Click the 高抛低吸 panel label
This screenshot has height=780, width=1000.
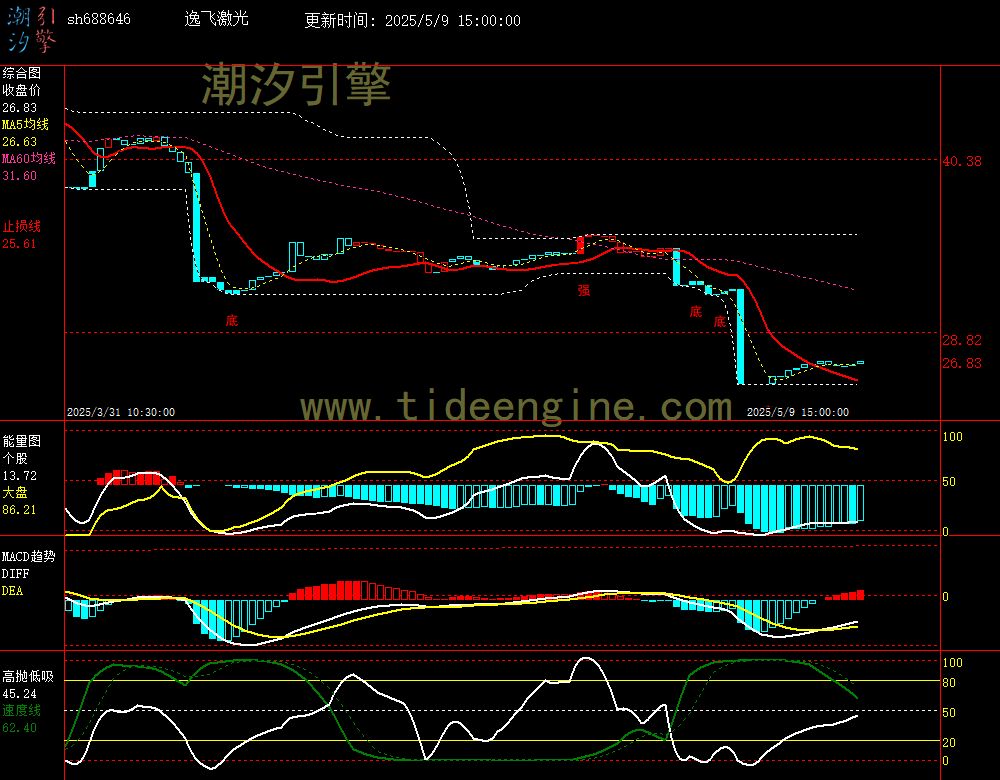click(28, 677)
